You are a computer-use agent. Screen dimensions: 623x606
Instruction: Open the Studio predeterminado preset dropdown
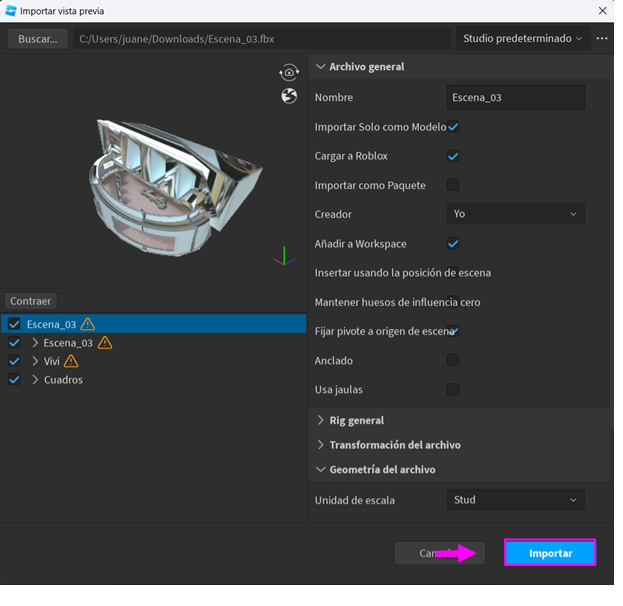pyautogui.click(x=521, y=39)
